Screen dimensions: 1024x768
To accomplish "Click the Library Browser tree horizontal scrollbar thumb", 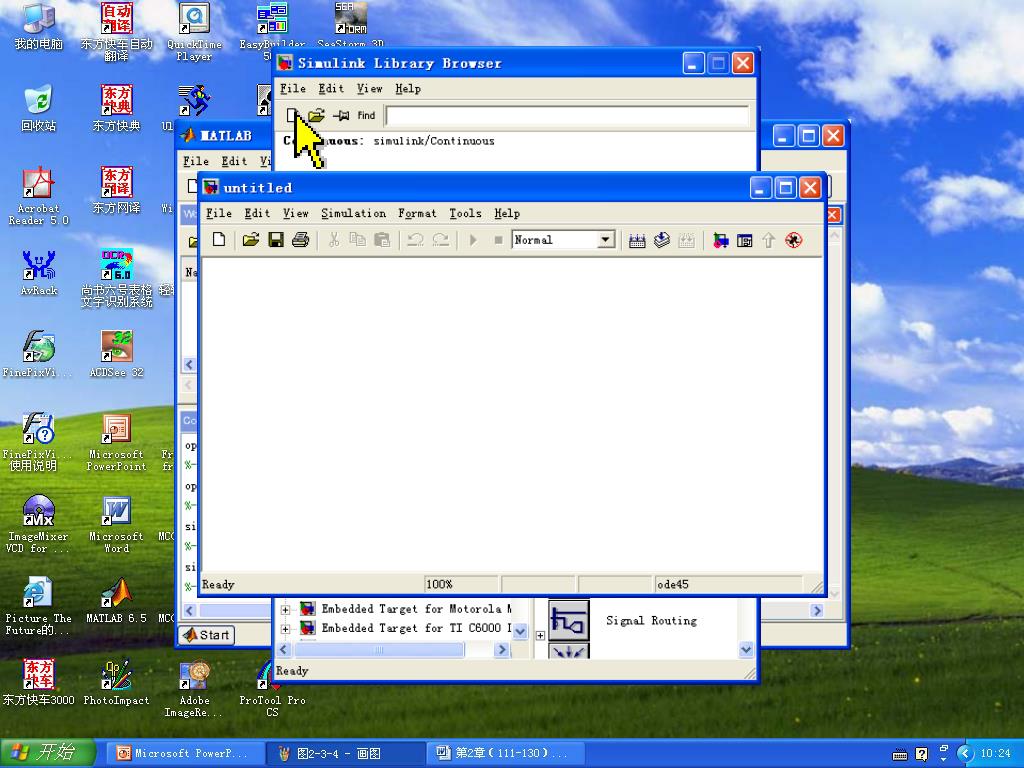I will click(379, 650).
